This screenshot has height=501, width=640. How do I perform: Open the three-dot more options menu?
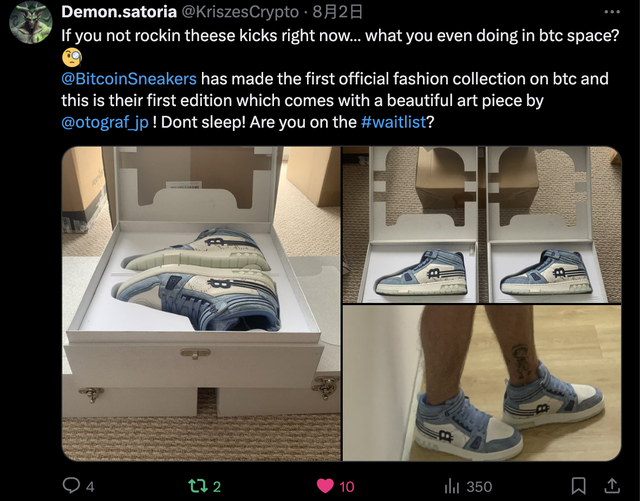tap(612, 12)
